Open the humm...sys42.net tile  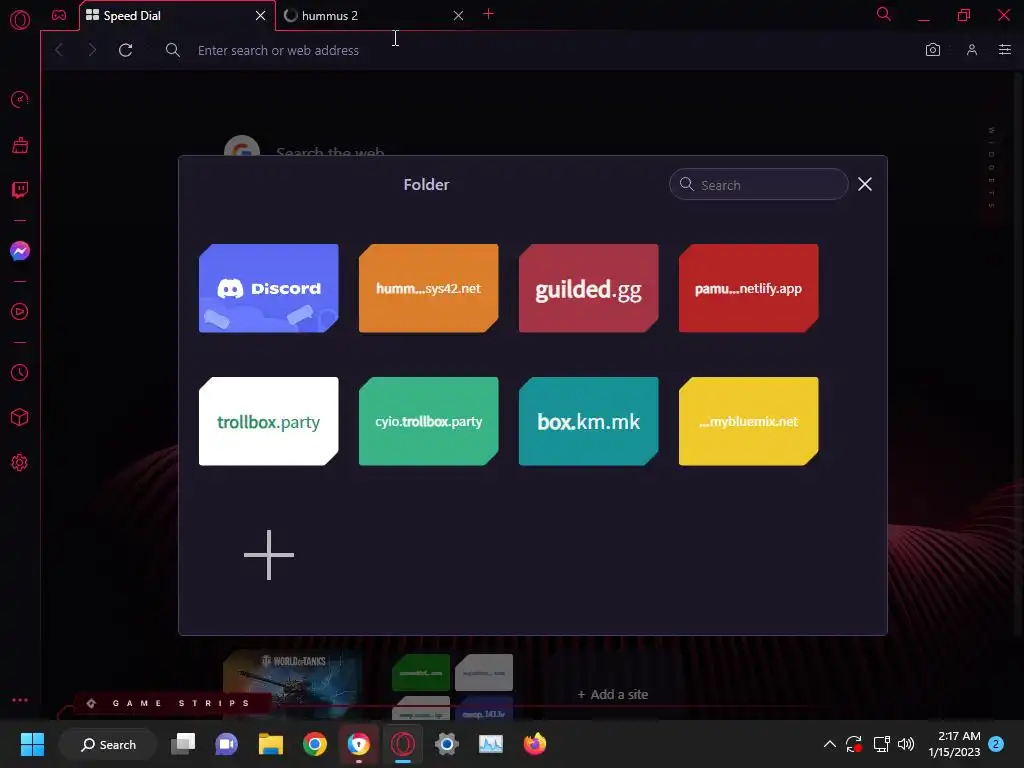click(428, 288)
